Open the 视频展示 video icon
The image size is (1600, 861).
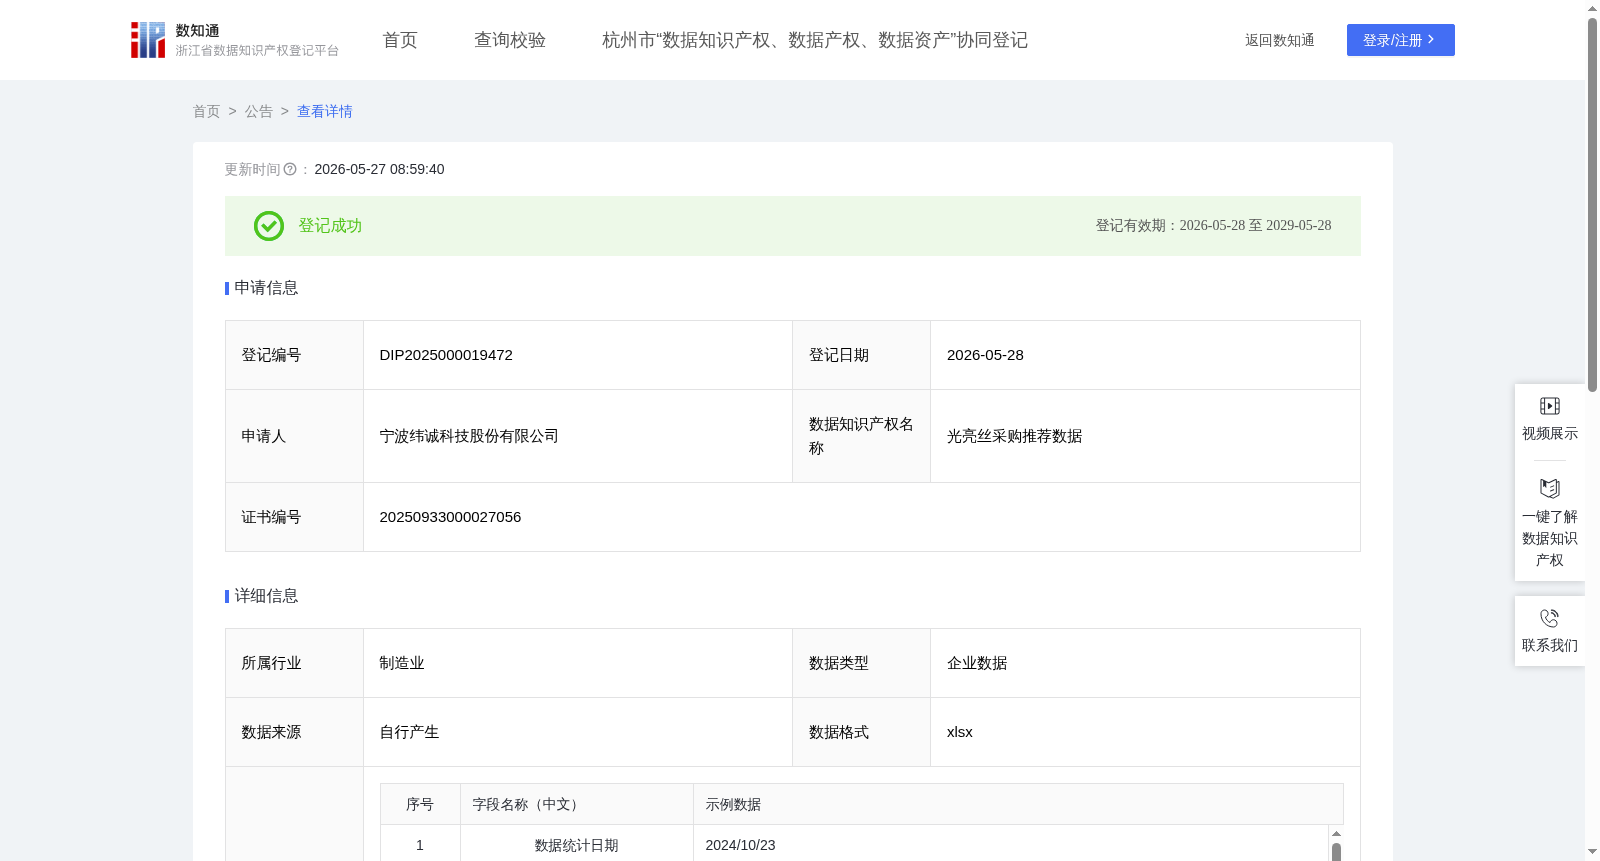click(1550, 406)
